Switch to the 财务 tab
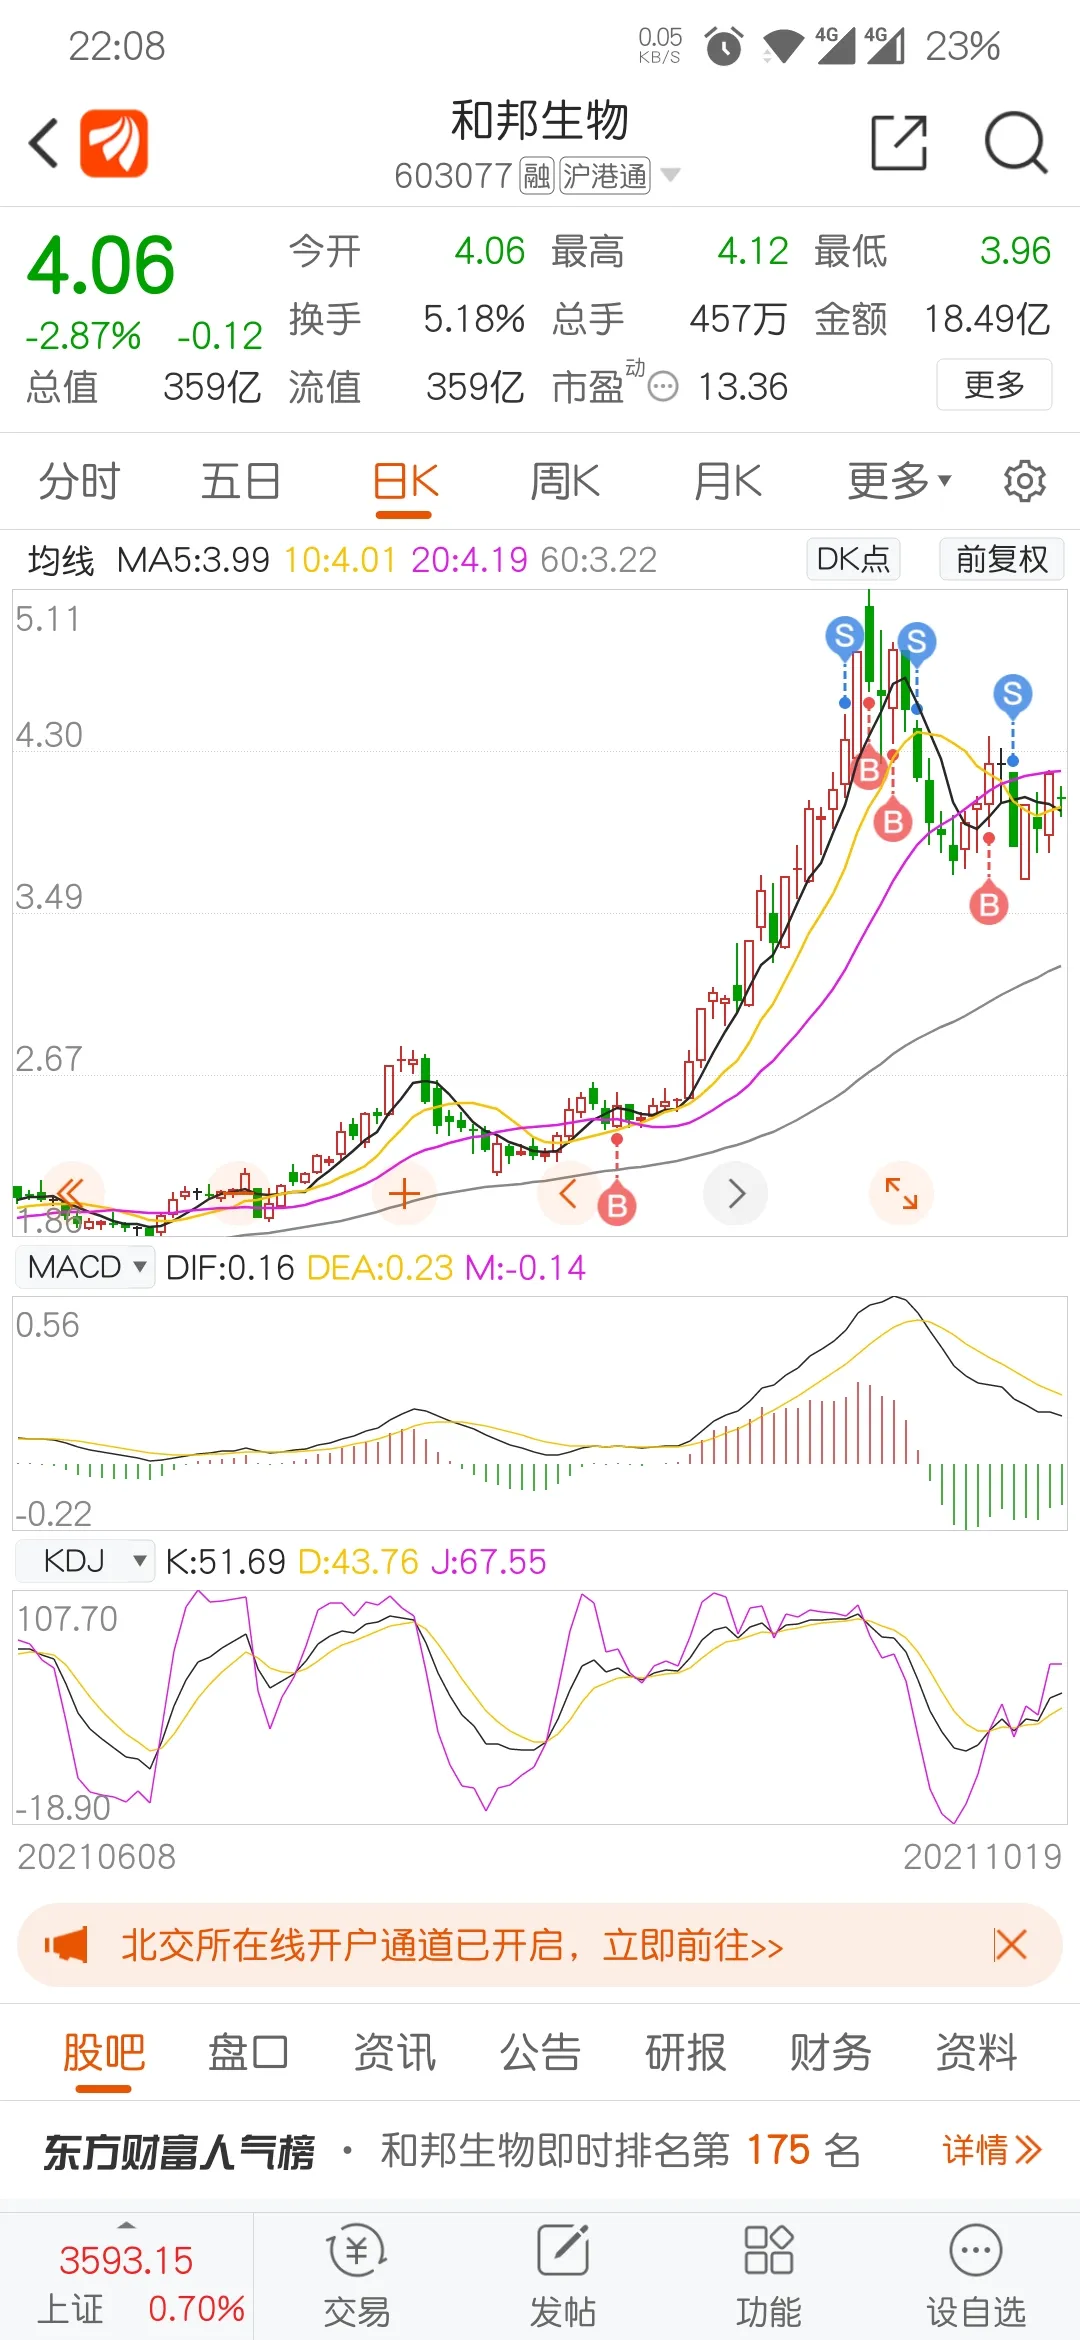The height and width of the screenshot is (2340, 1080). [831, 2053]
